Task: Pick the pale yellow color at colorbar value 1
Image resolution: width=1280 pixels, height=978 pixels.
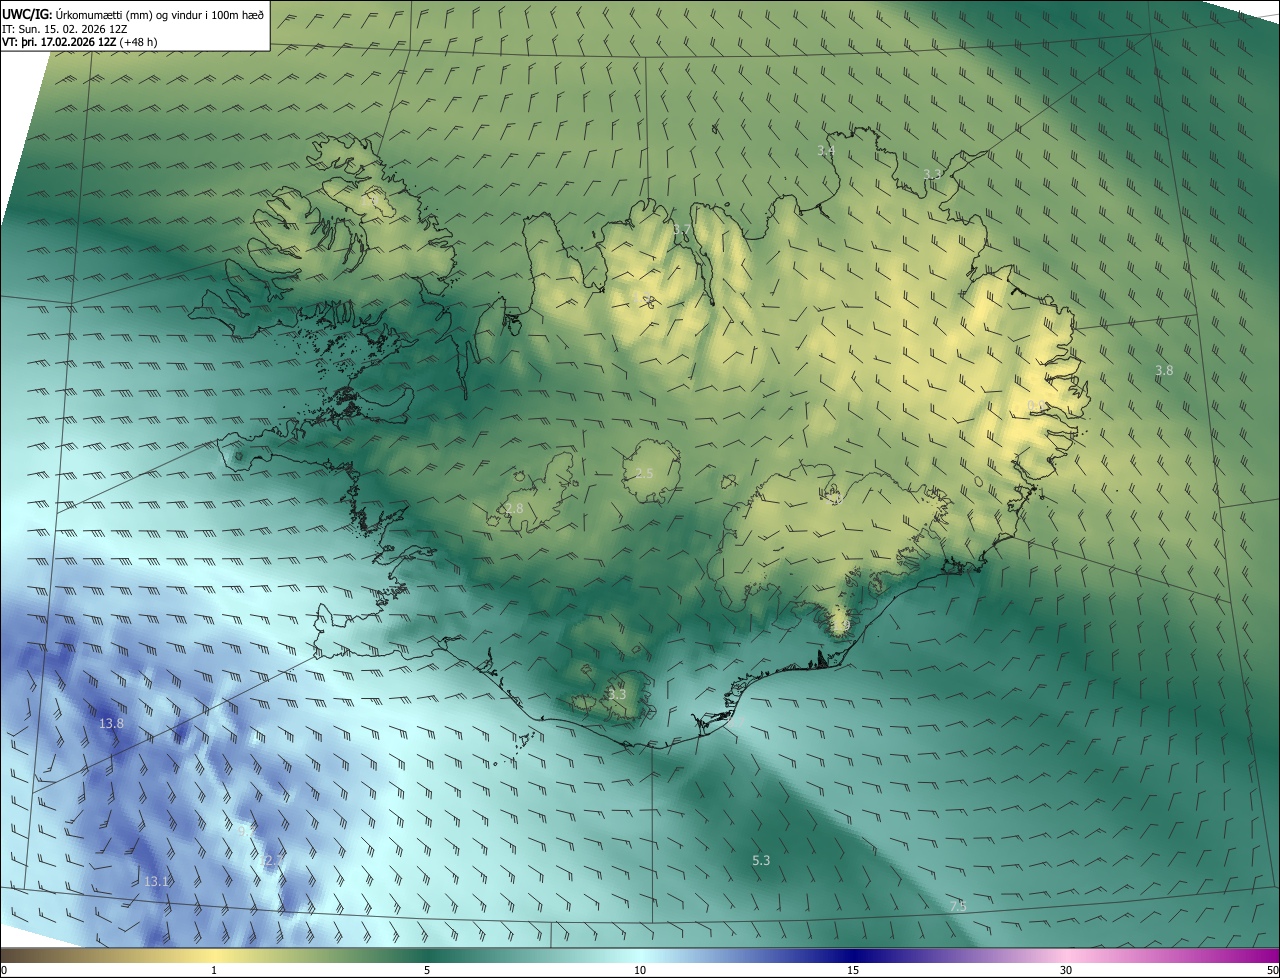Action: tap(214, 955)
